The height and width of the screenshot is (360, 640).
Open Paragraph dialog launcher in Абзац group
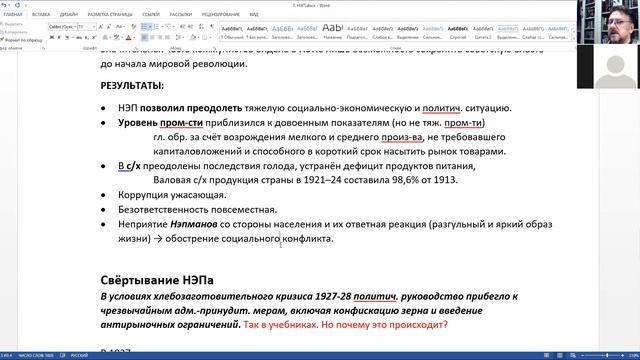(214, 47)
